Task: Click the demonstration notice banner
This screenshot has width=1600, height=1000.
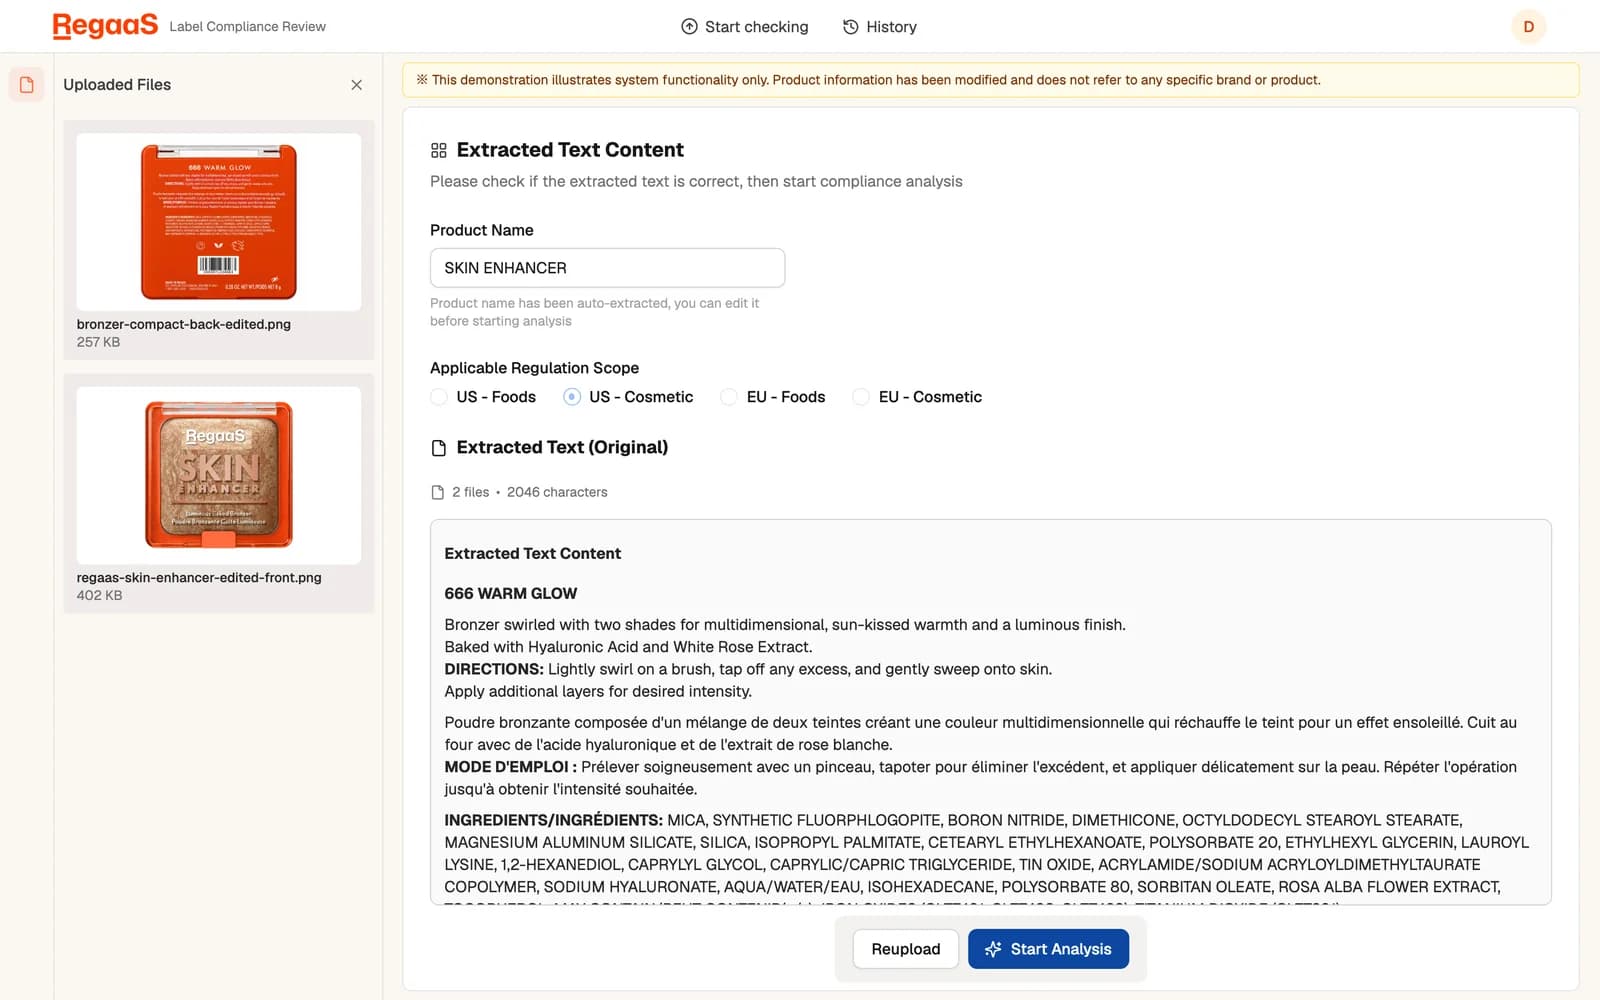Action: (990, 80)
